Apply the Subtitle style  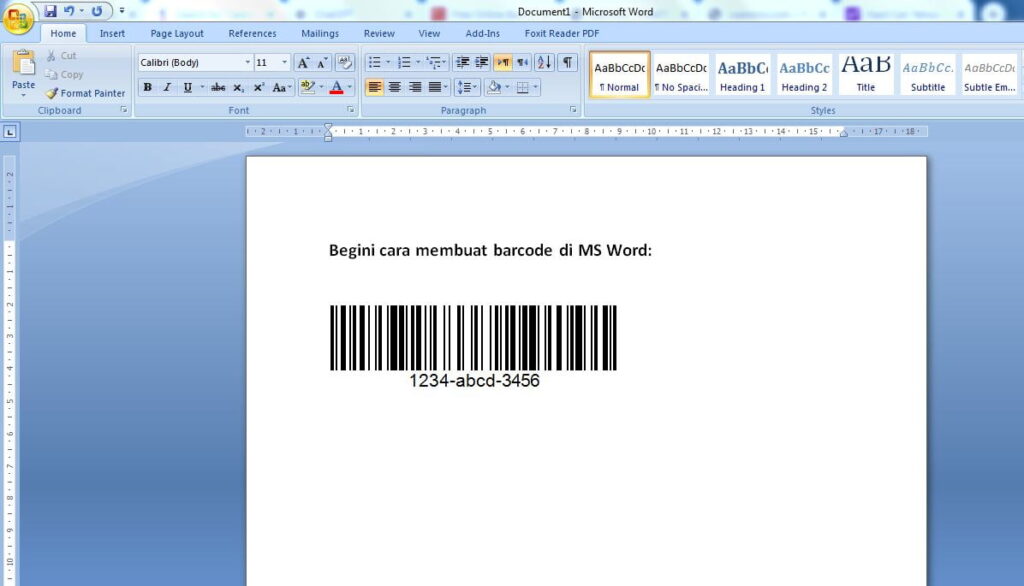point(927,74)
